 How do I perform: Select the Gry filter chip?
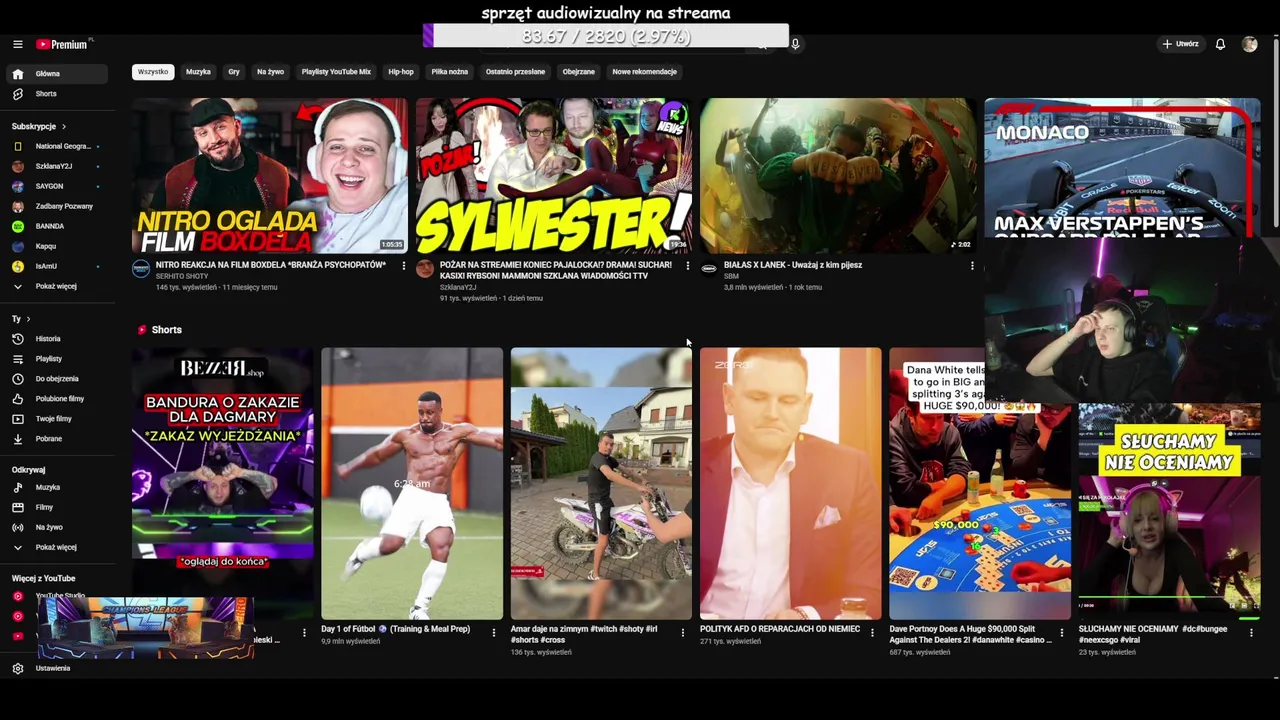(234, 72)
